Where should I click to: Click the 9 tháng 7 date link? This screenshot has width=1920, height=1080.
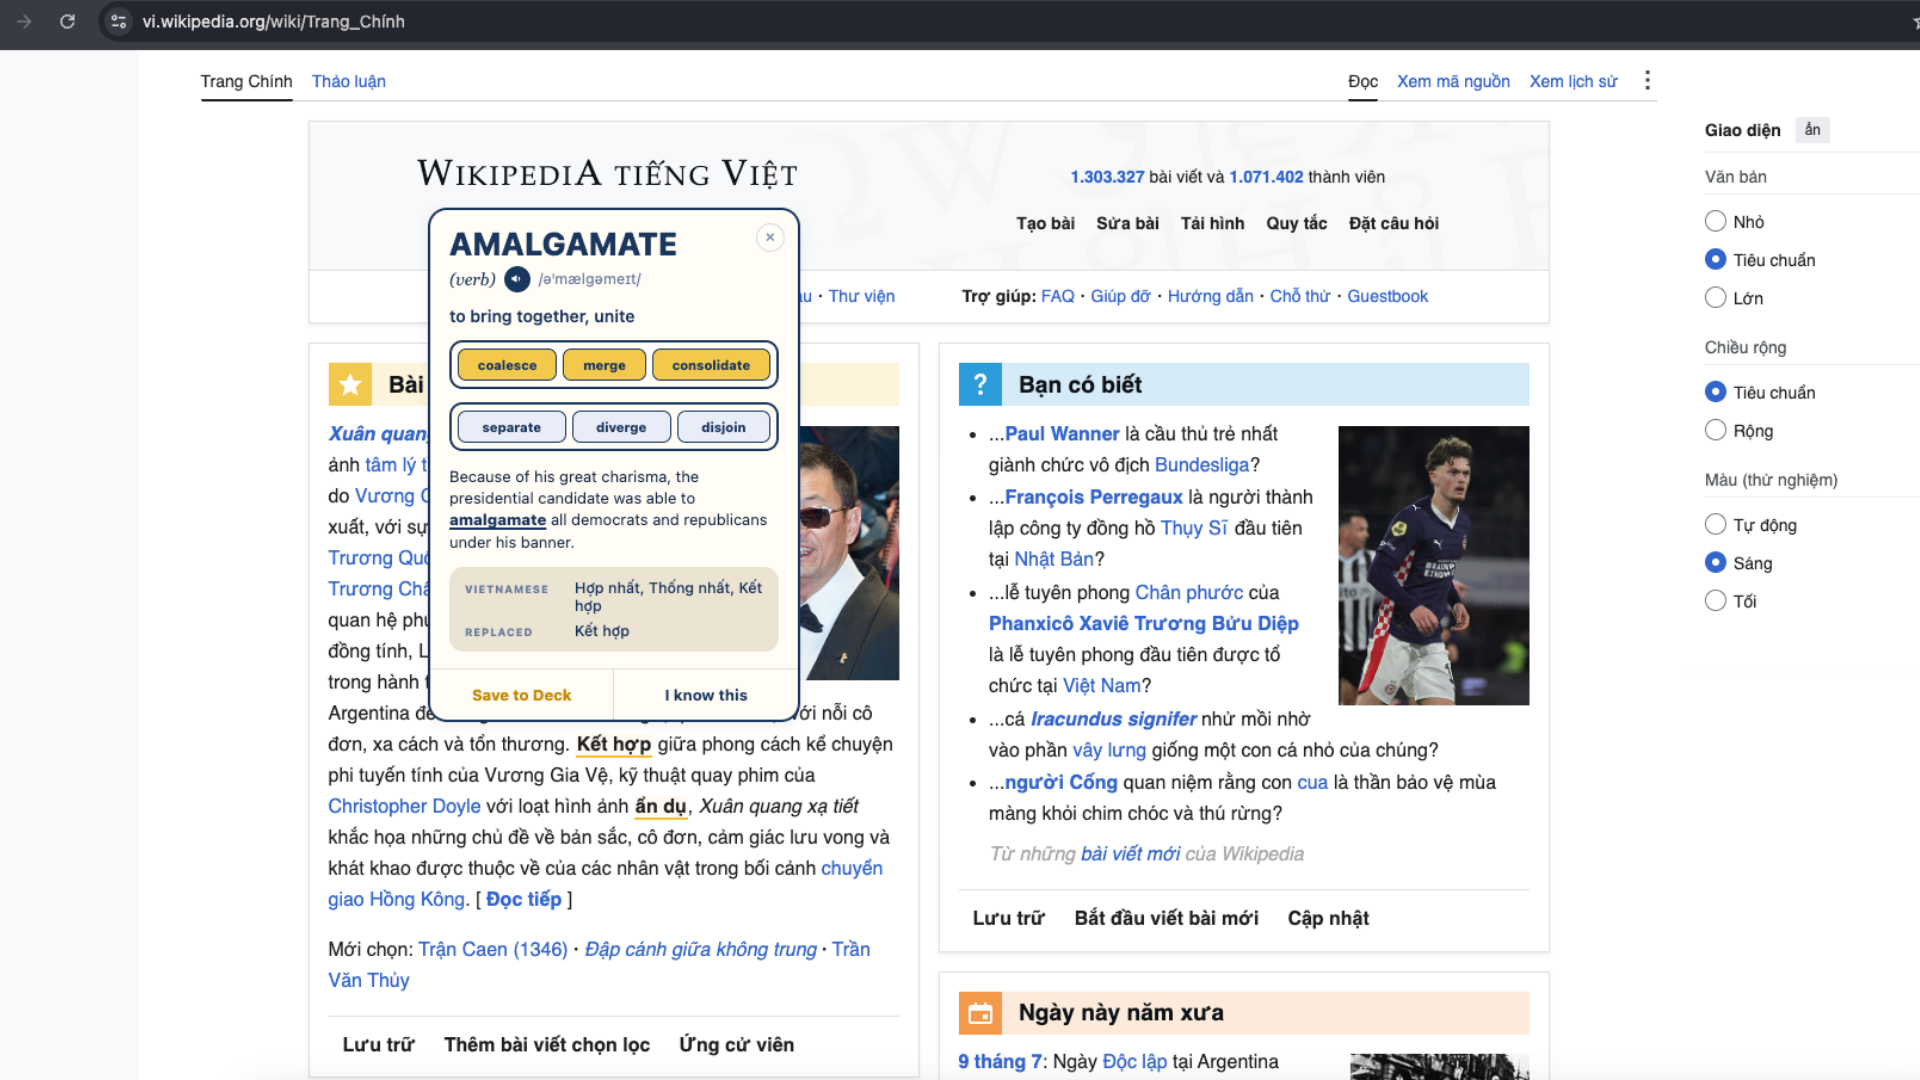[1000, 1061]
